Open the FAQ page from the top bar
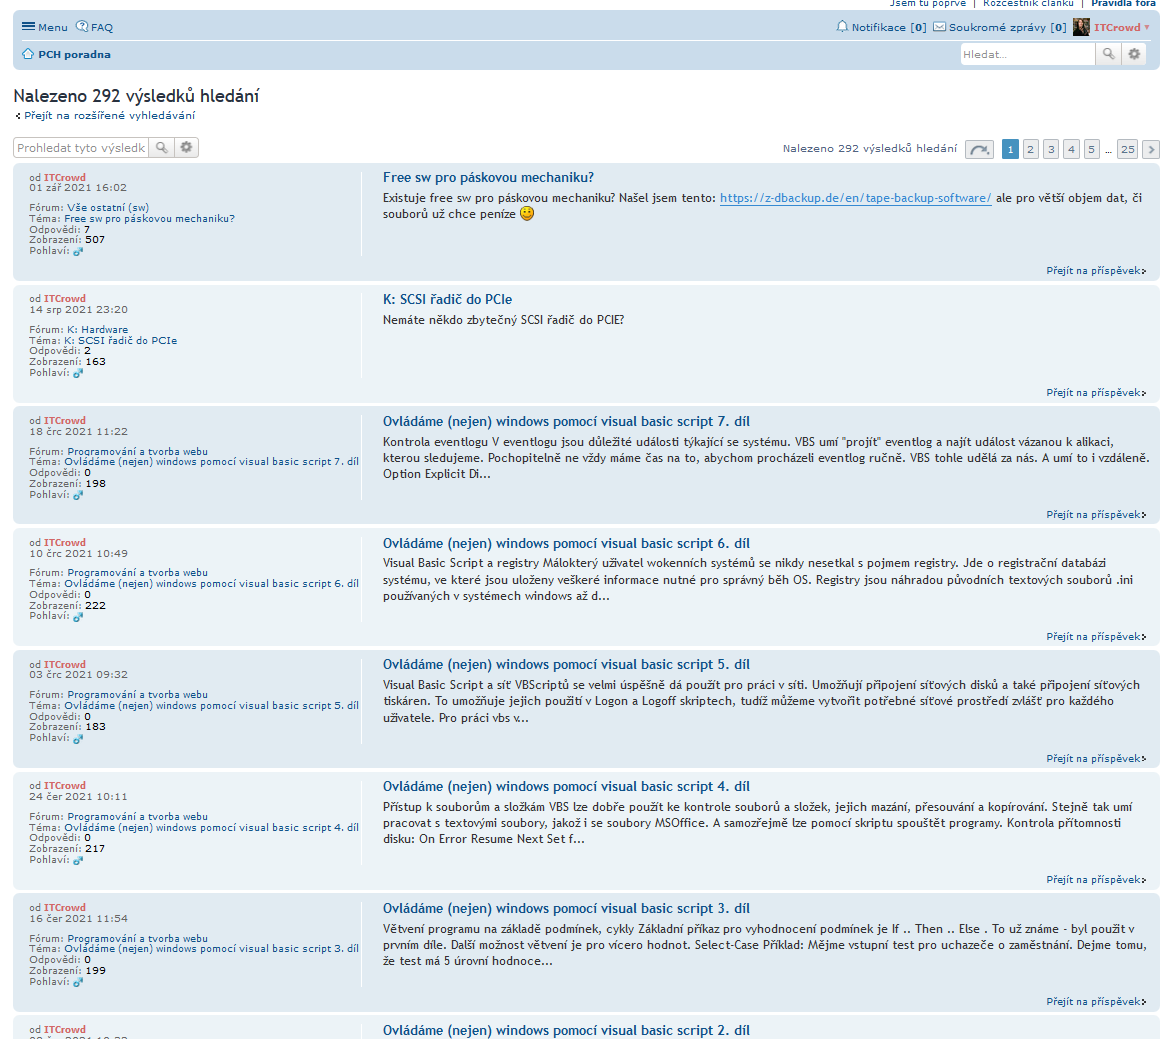The height and width of the screenshot is (1039, 1171). tap(95, 27)
